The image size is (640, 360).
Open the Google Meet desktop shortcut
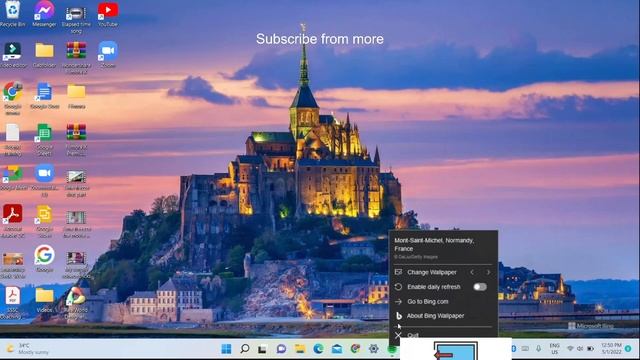[13, 178]
